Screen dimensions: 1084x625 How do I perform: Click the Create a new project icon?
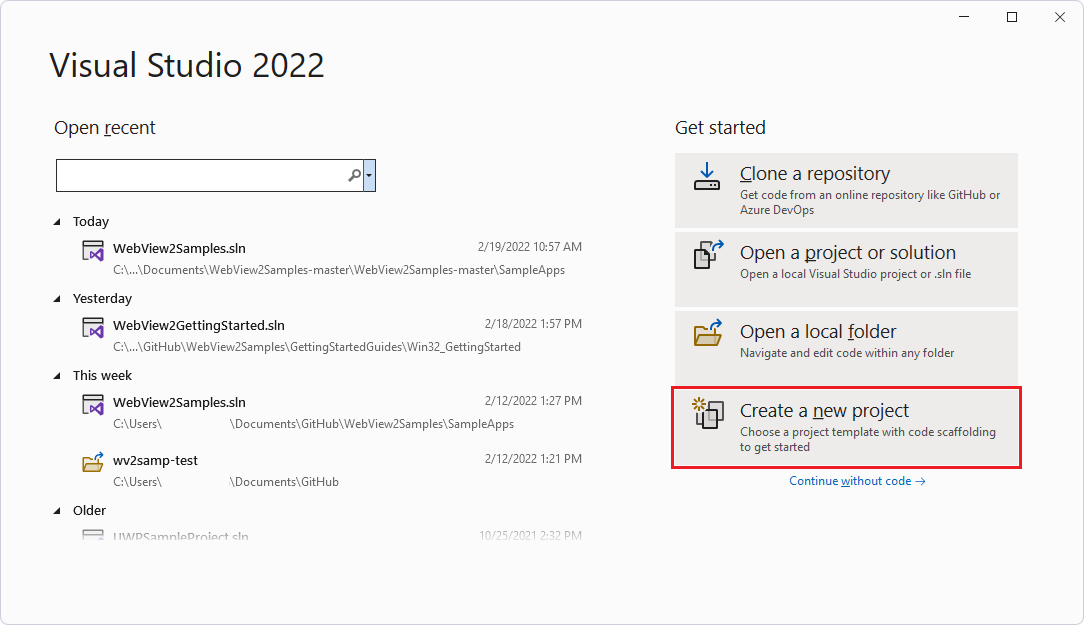tap(707, 414)
